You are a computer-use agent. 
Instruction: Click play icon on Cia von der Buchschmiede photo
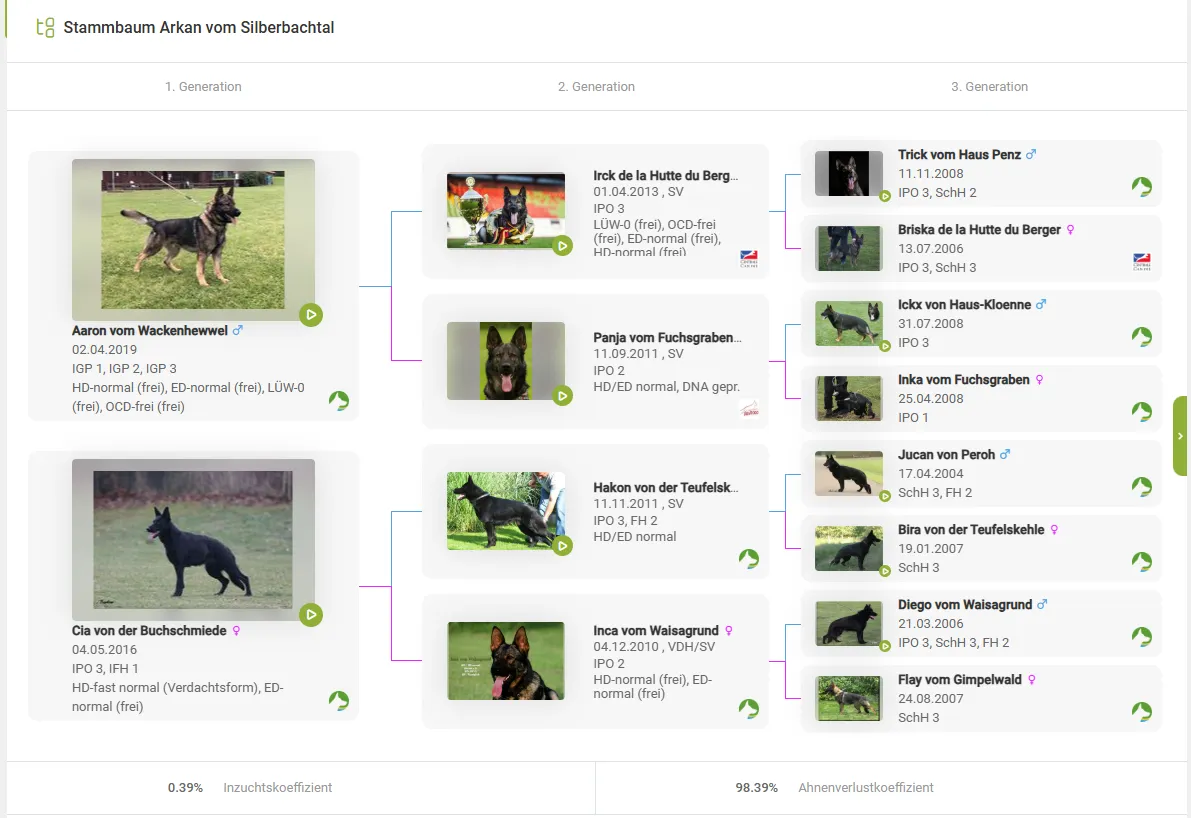click(x=311, y=614)
